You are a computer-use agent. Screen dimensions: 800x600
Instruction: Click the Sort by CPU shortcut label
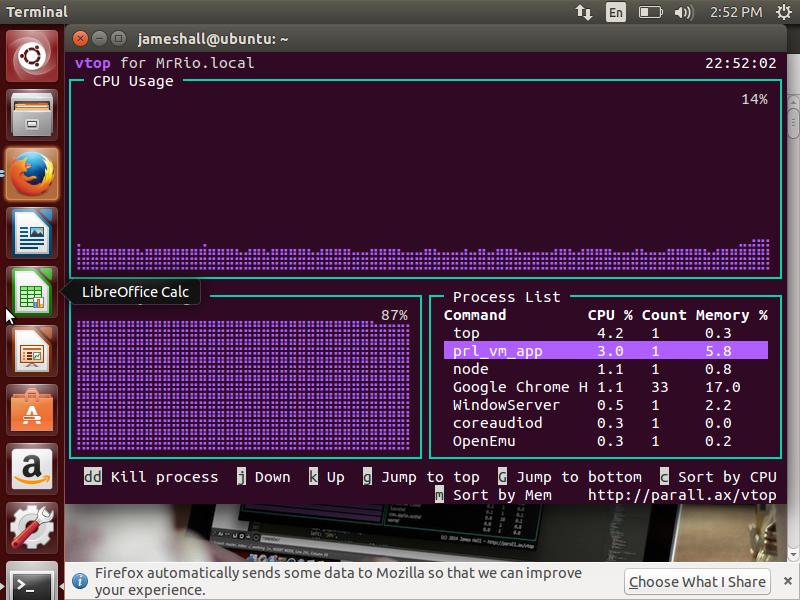pos(726,477)
